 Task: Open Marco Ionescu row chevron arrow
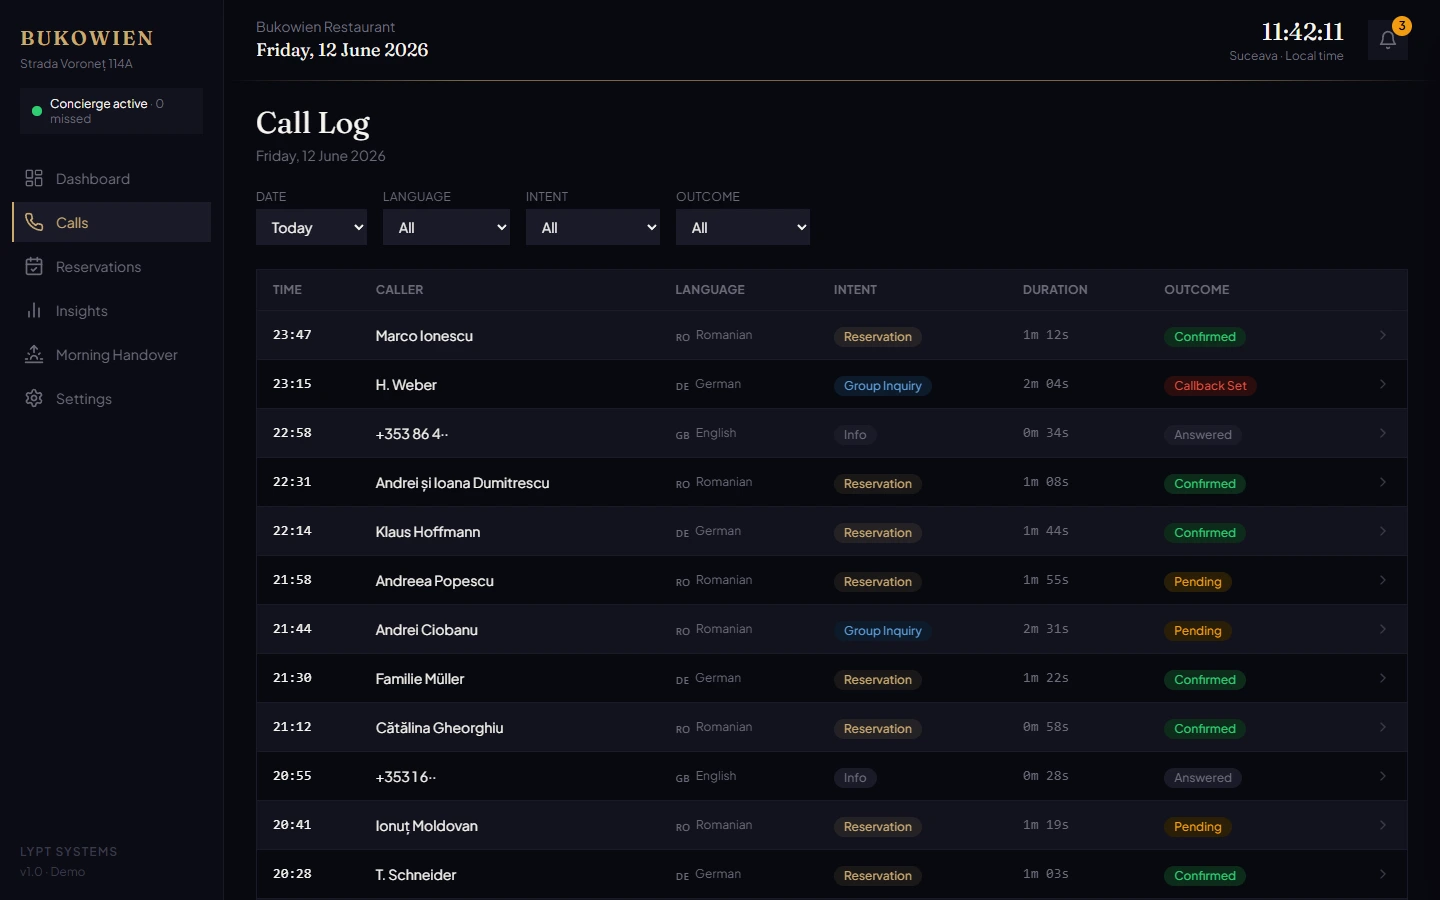1383,335
